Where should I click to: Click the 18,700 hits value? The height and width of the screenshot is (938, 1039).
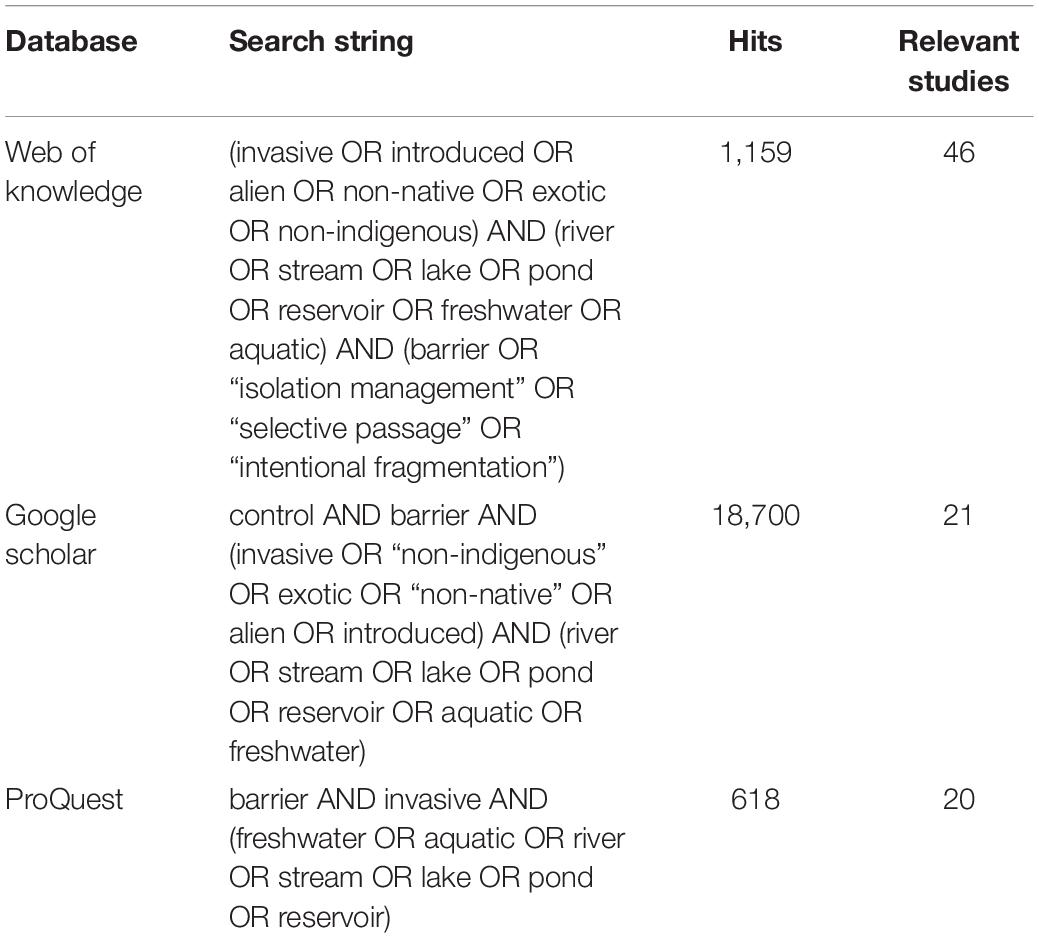[x=755, y=515]
